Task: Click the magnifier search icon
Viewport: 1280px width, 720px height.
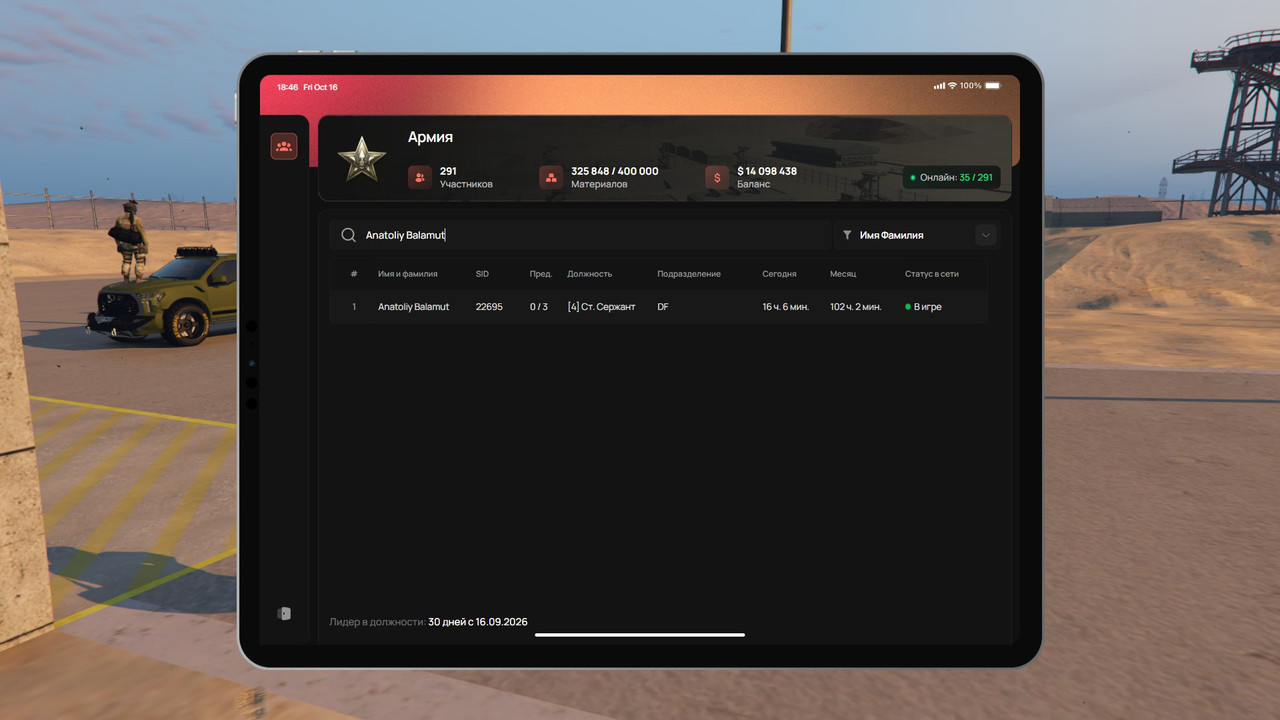Action: (x=348, y=235)
